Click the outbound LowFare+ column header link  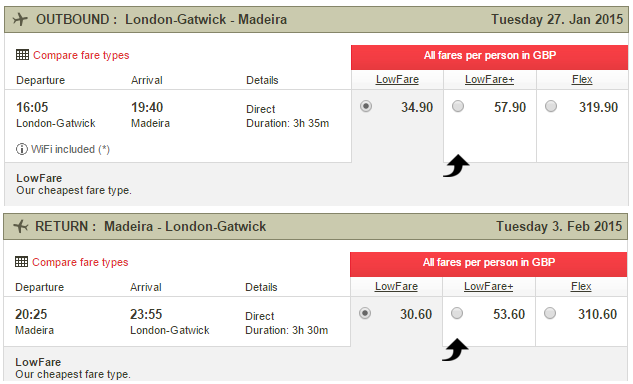coord(490,80)
